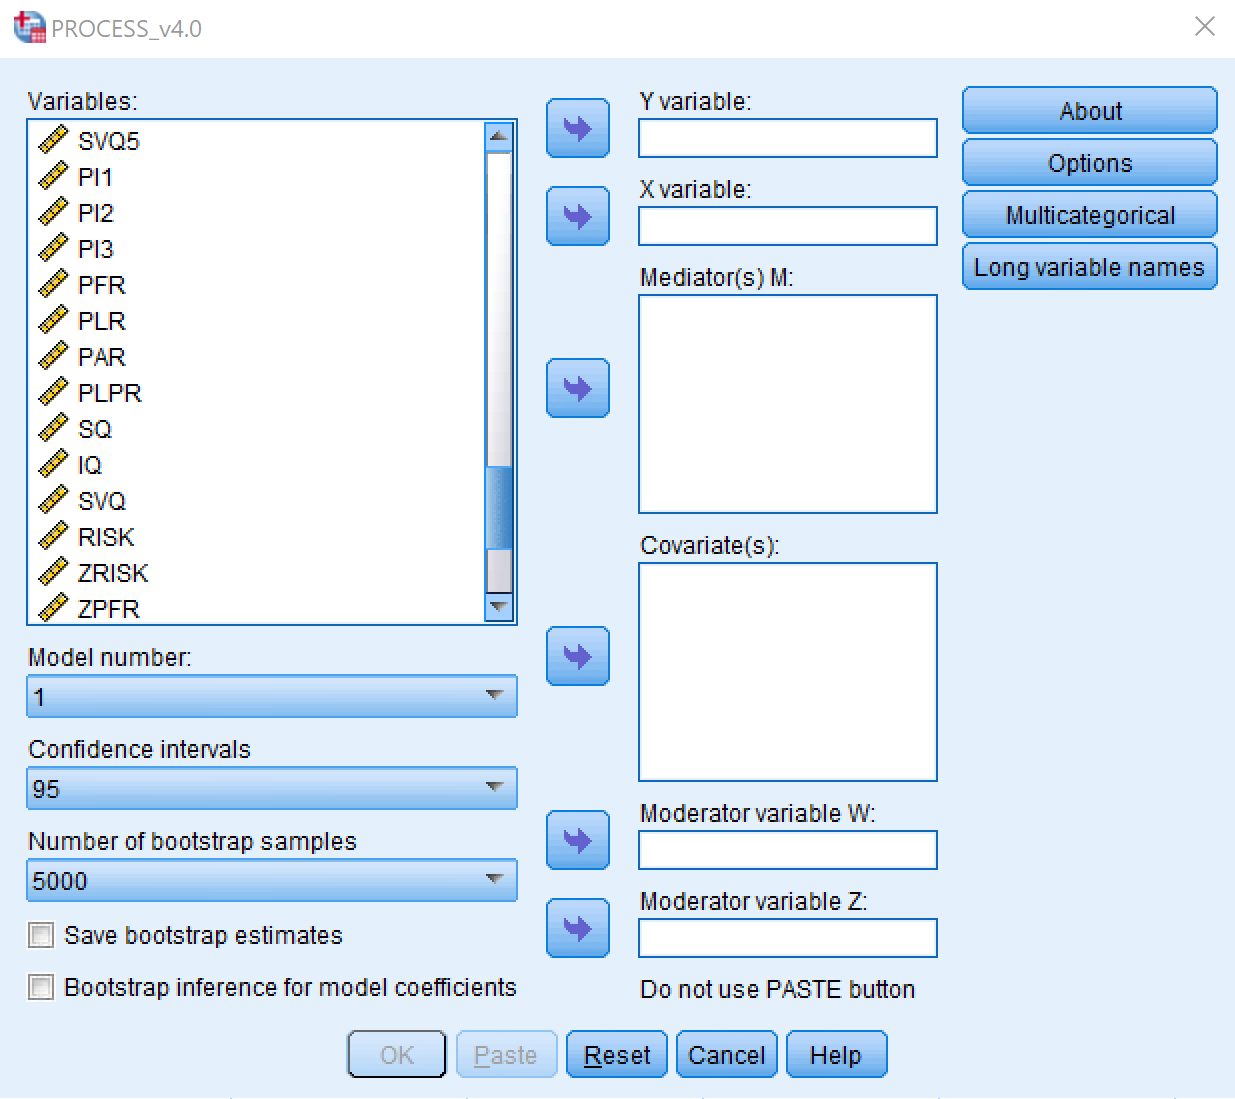The height and width of the screenshot is (1099, 1235).
Task: Click the arrow to assign X variable
Action: pyautogui.click(x=577, y=217)
